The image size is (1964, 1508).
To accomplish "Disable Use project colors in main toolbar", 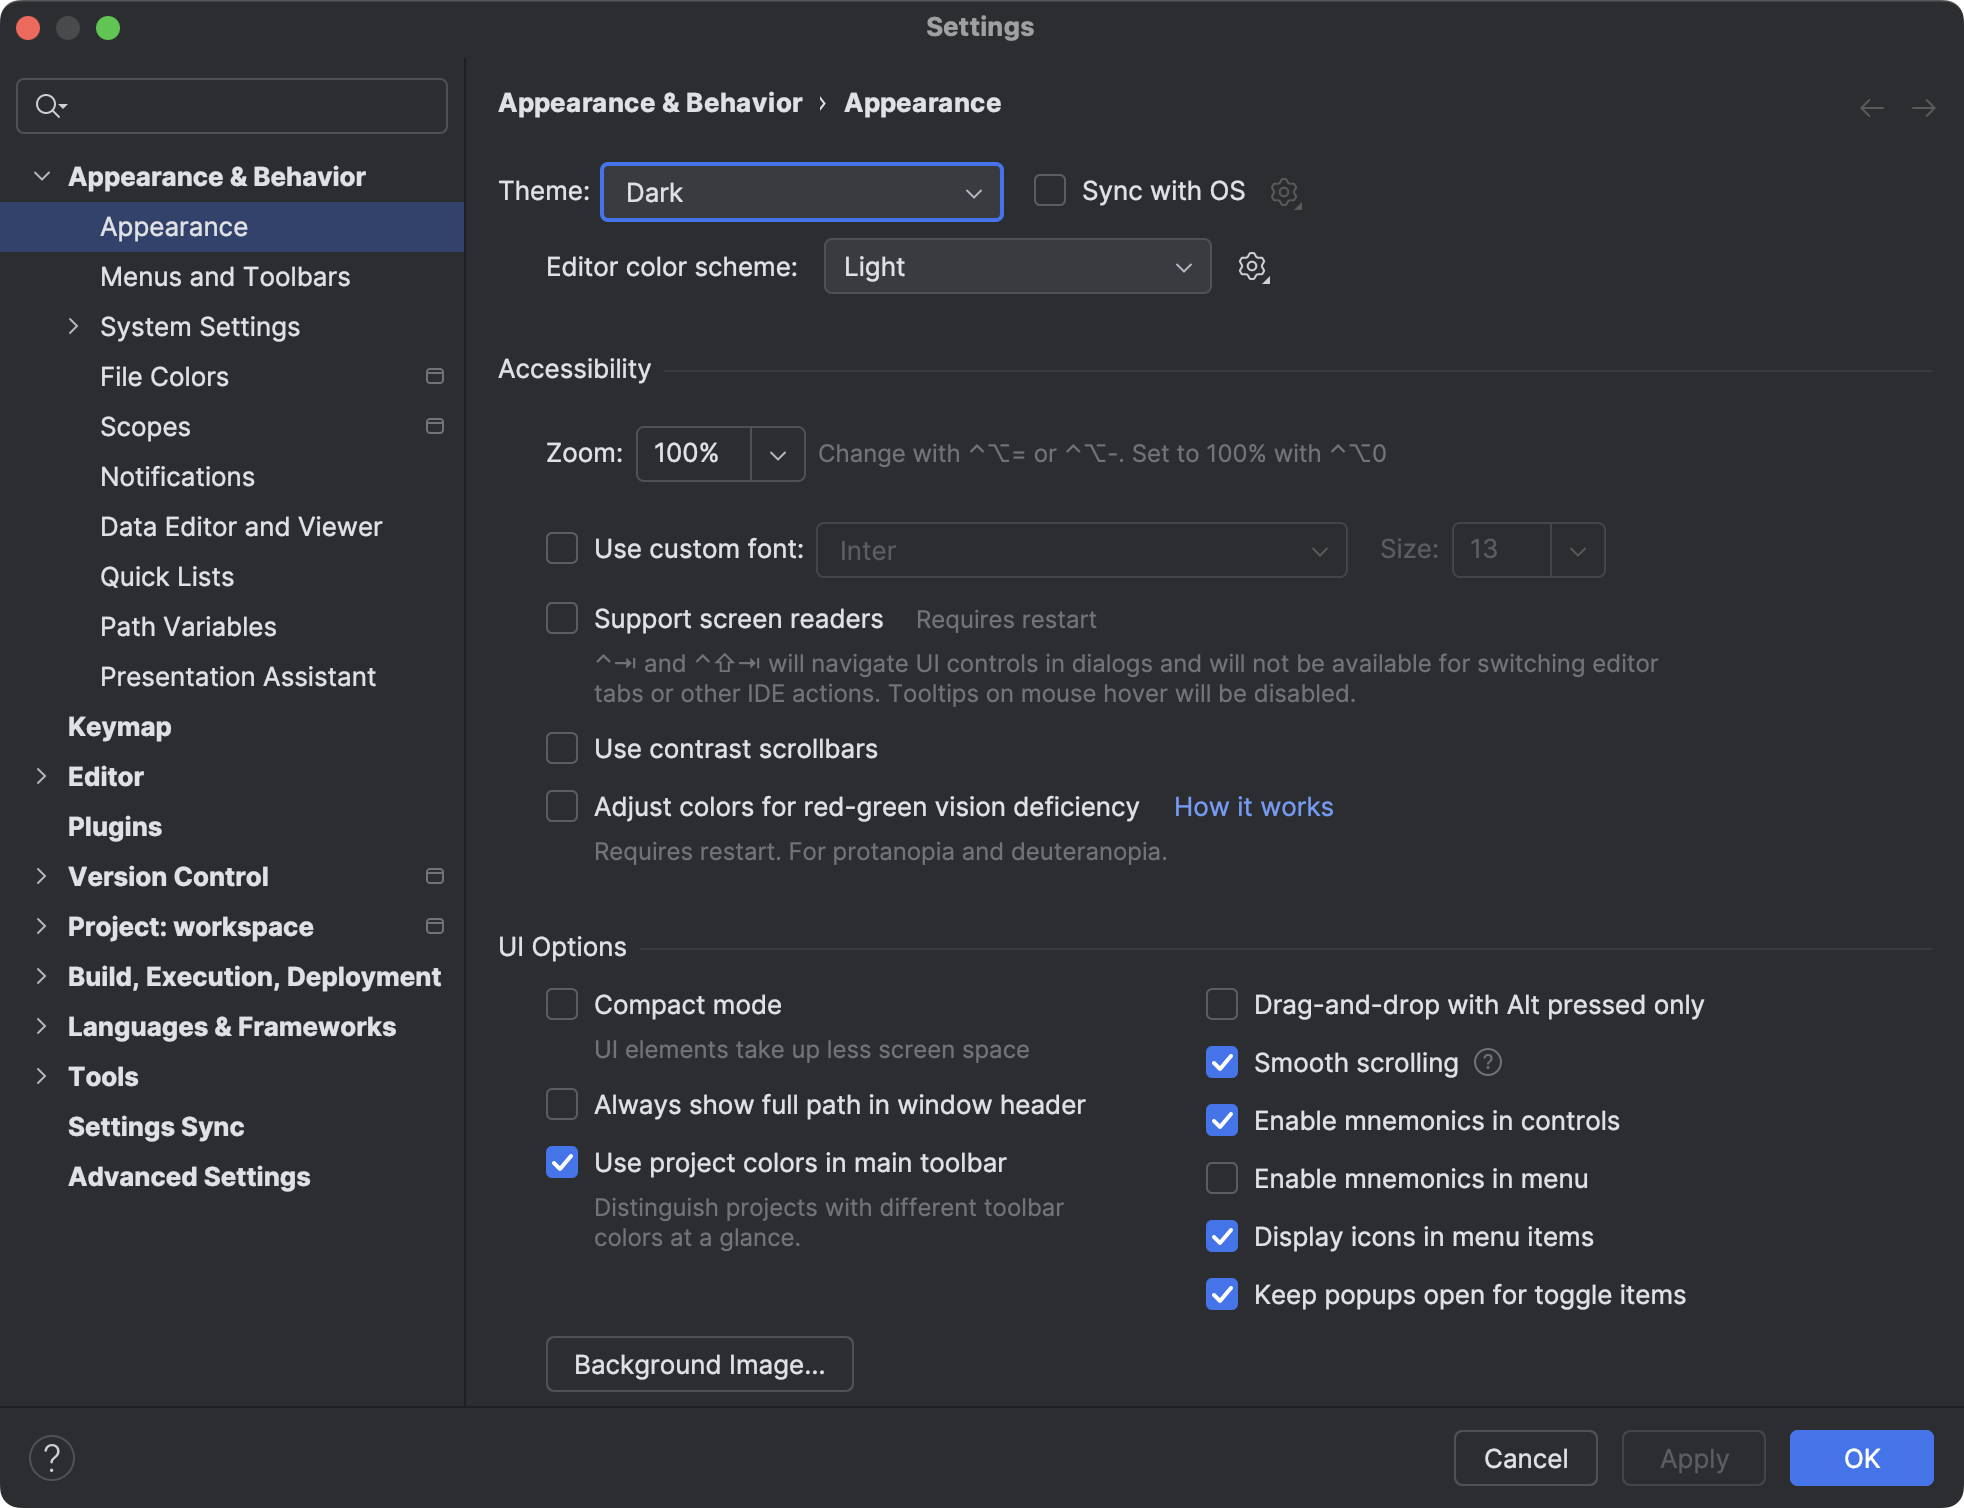I will 562,1162.
